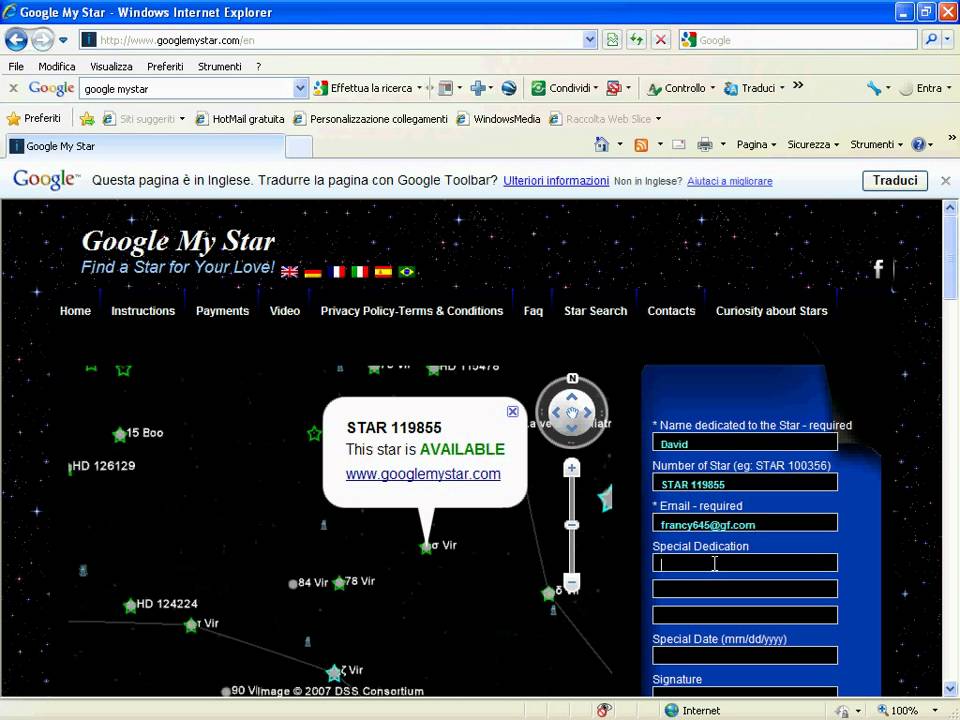Pan the sky map up
The width and height of the screenshot is (960, 720).
(x=571, y=397)
